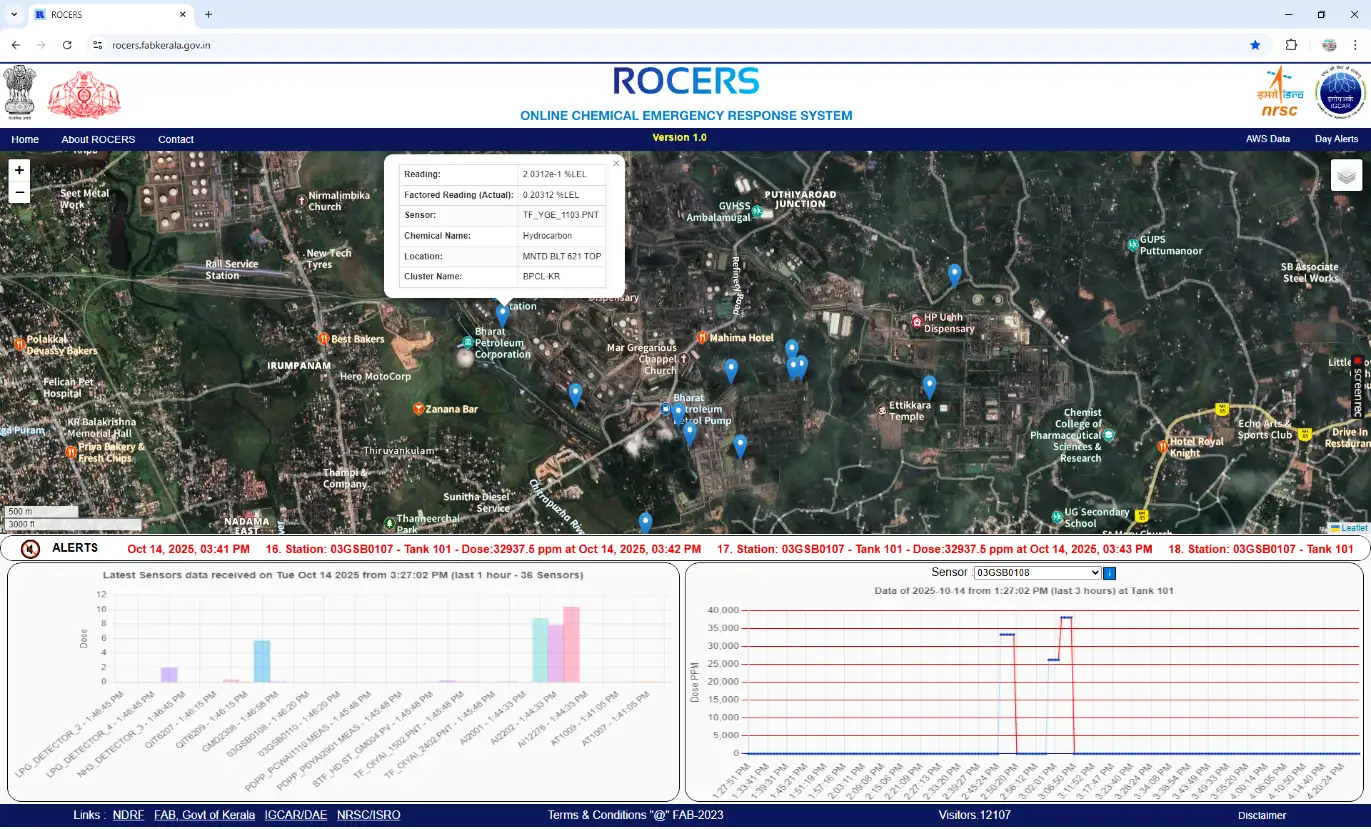
Task: Zoom in using the map plus button
Action: coord(18,170)
